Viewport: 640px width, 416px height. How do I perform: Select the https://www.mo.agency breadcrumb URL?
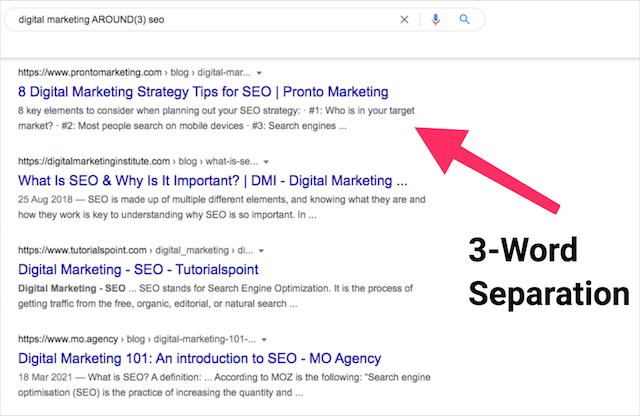tap(68, 339)
